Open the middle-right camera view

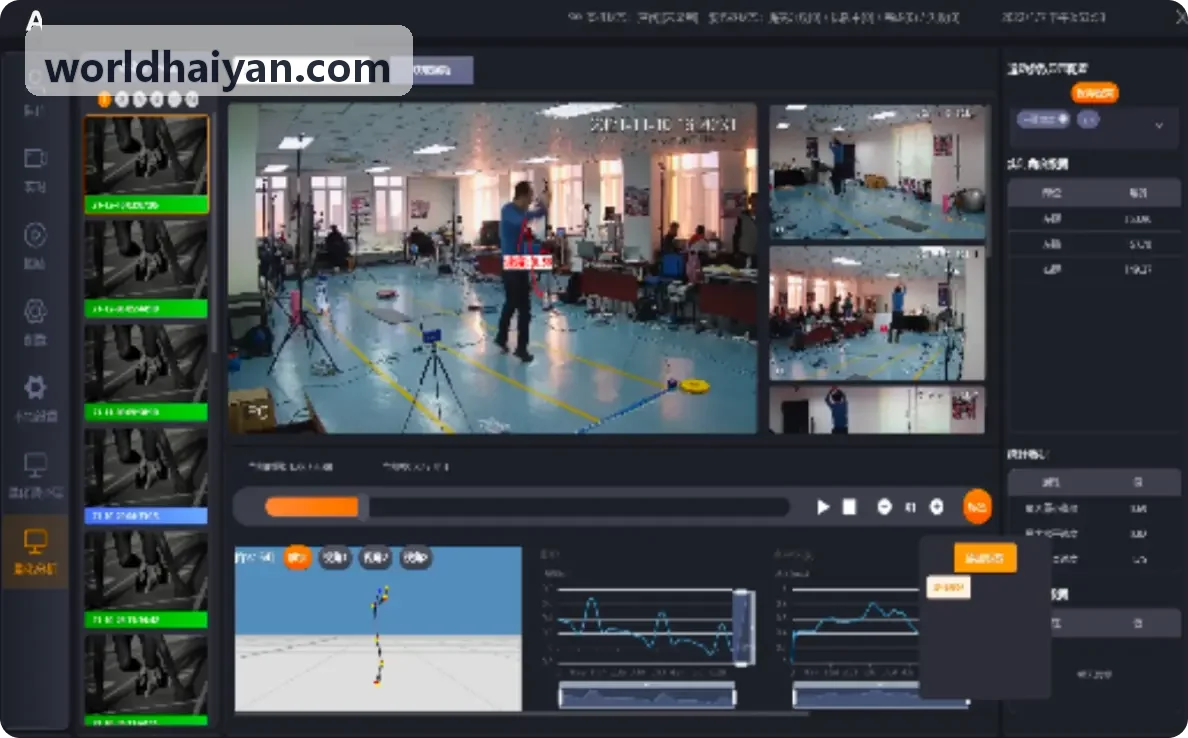[877, 313]
